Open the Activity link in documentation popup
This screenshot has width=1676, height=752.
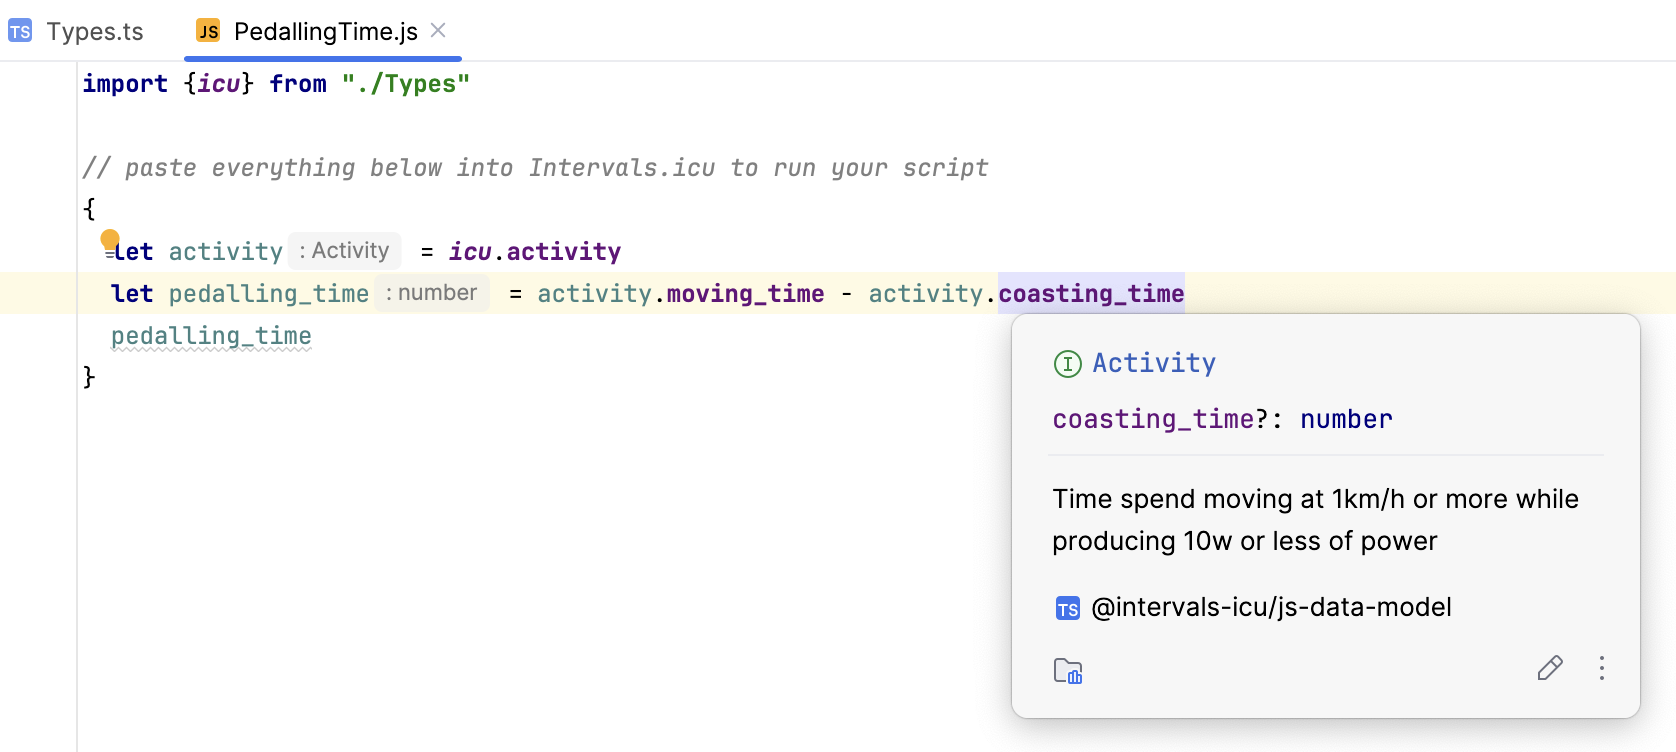click(x=1154, y=363)
